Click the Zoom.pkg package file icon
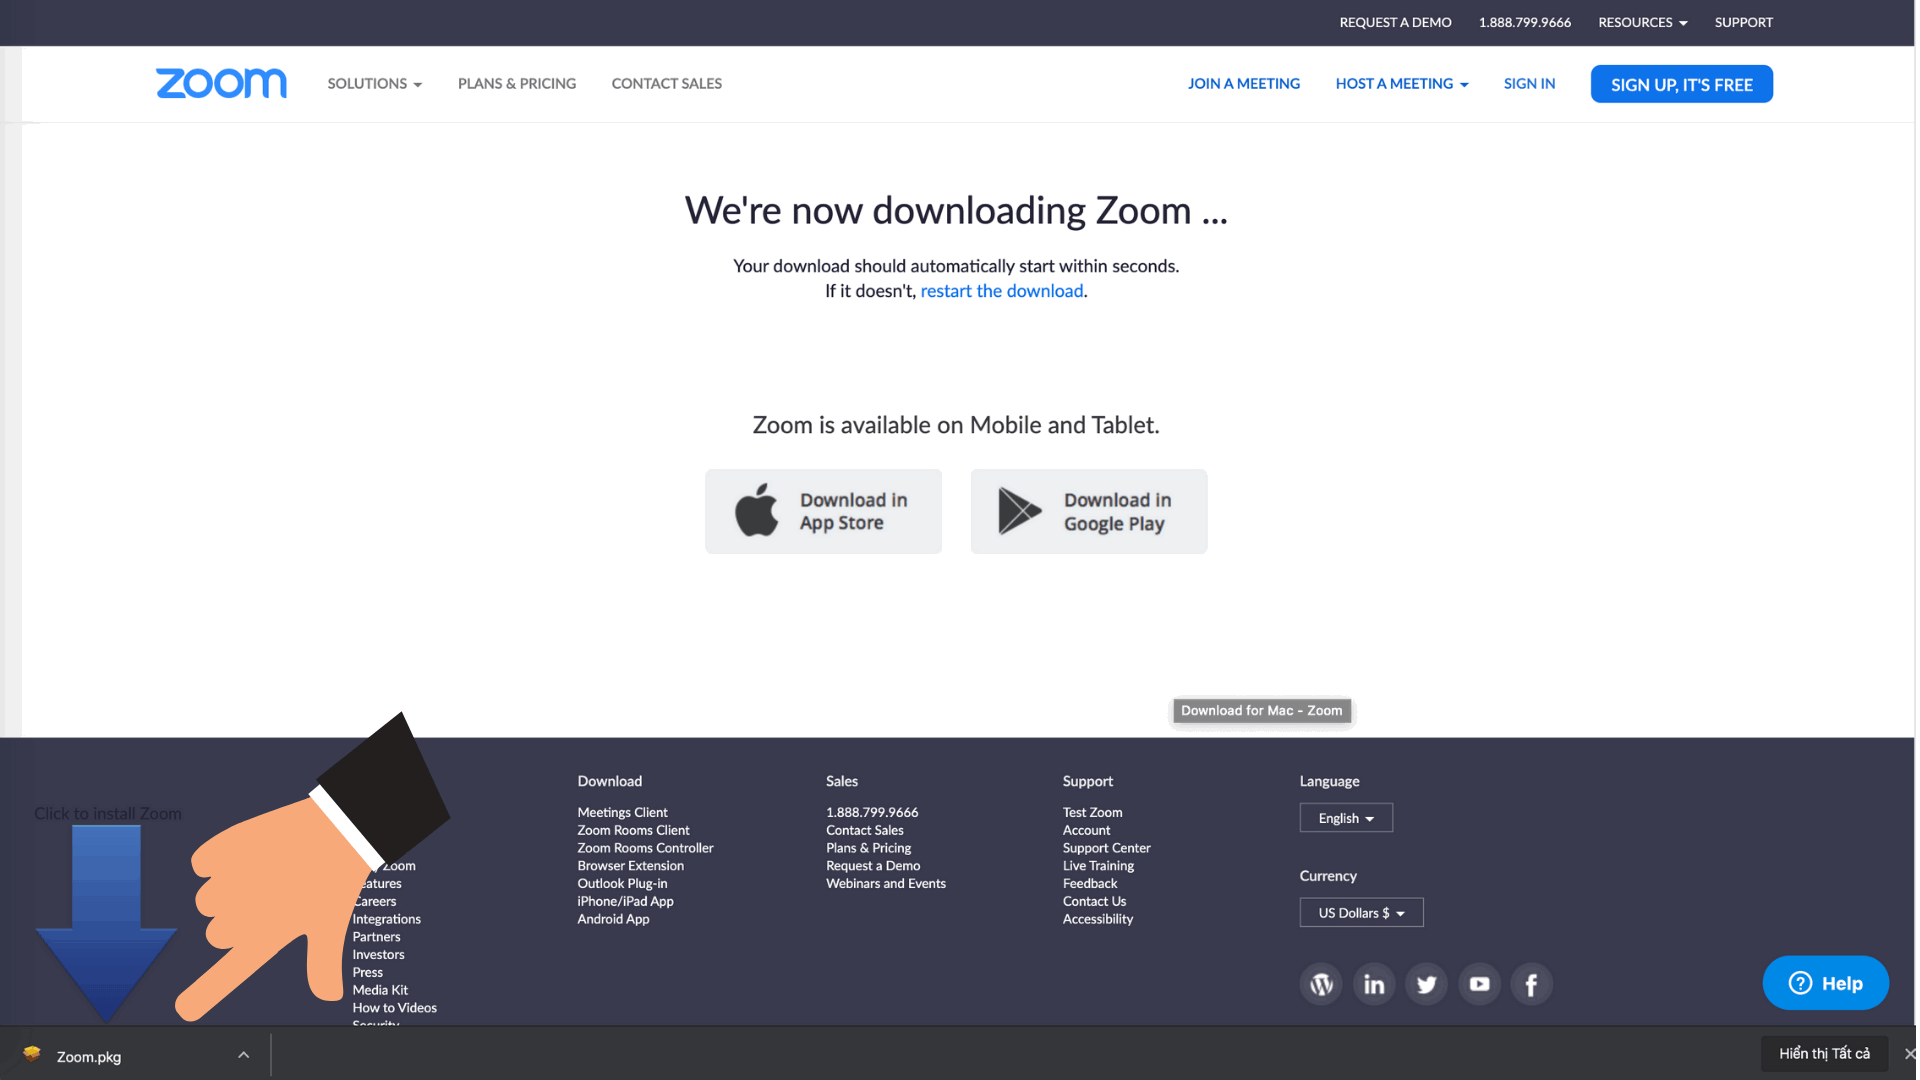The height and width of the screenshot is (1080, 1920). pos(32,1053)
